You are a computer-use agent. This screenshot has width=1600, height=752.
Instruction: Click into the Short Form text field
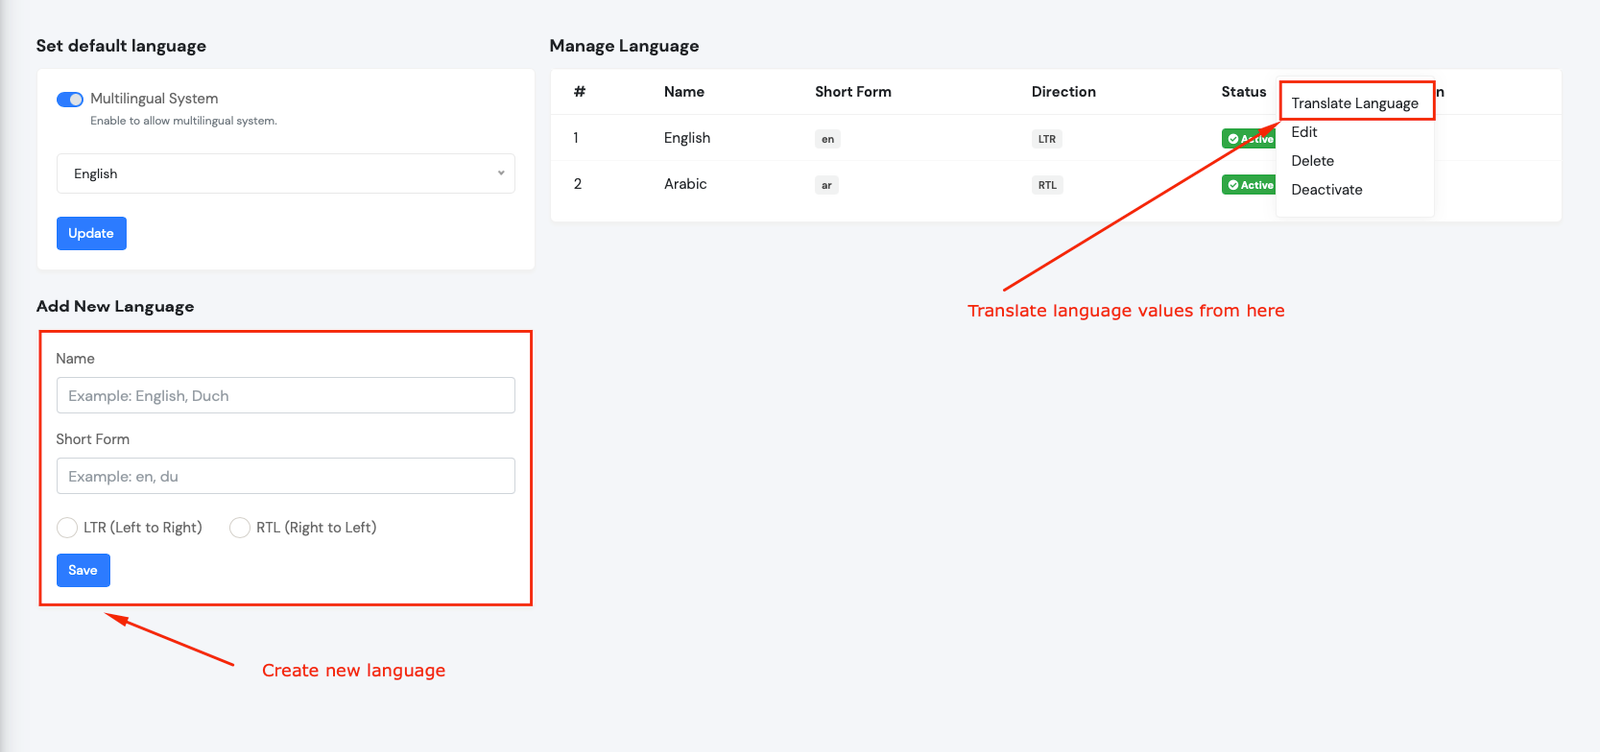click(x=286, y=476)
